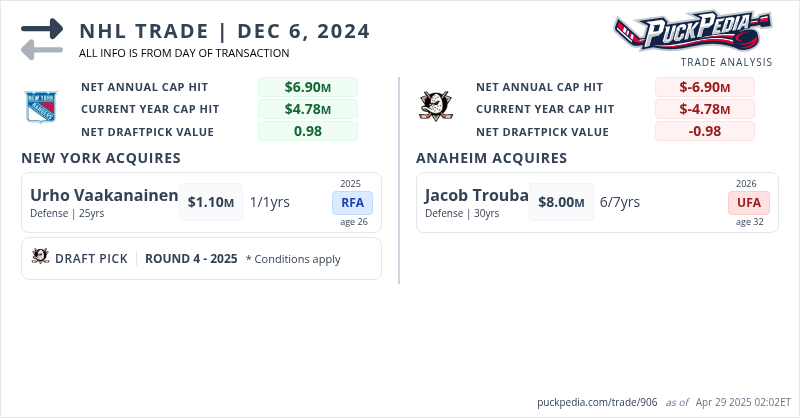The height and width of the screenshot is (418, 800).
Task: Click the Conditions apply note
Action: pyautogui.click(x=293, y=259)
